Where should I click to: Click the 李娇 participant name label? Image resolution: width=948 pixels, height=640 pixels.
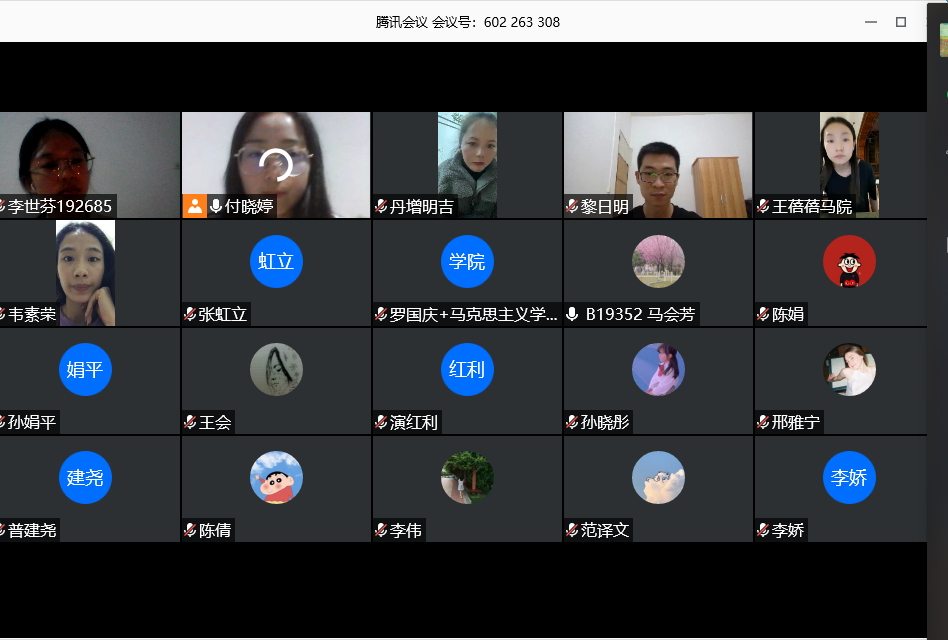[x=788, y=530]
